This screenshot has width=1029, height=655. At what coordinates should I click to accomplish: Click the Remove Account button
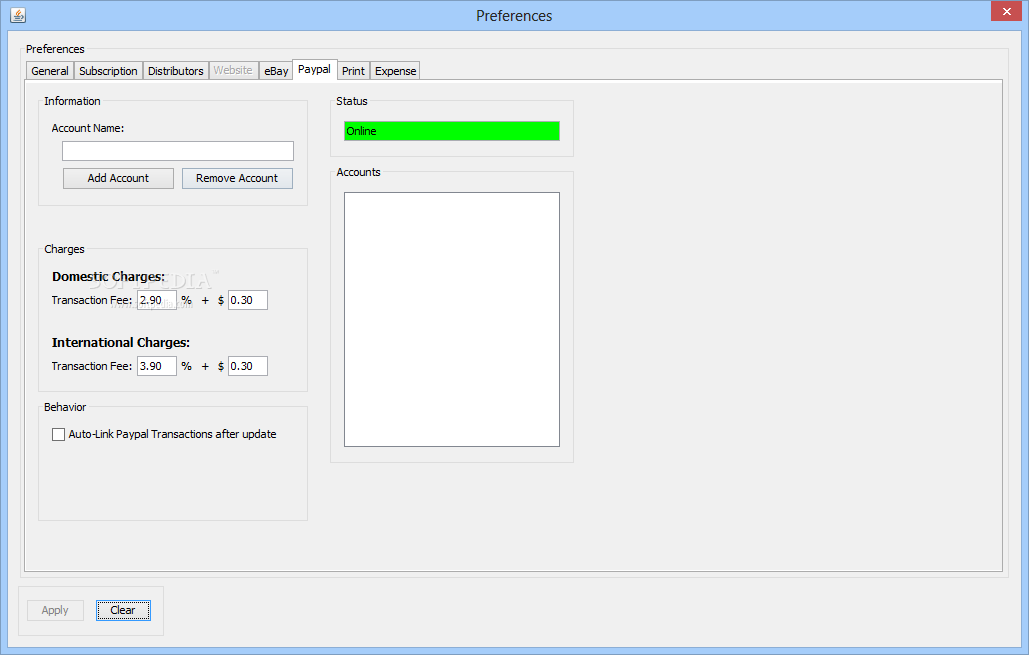click(237, 179)
